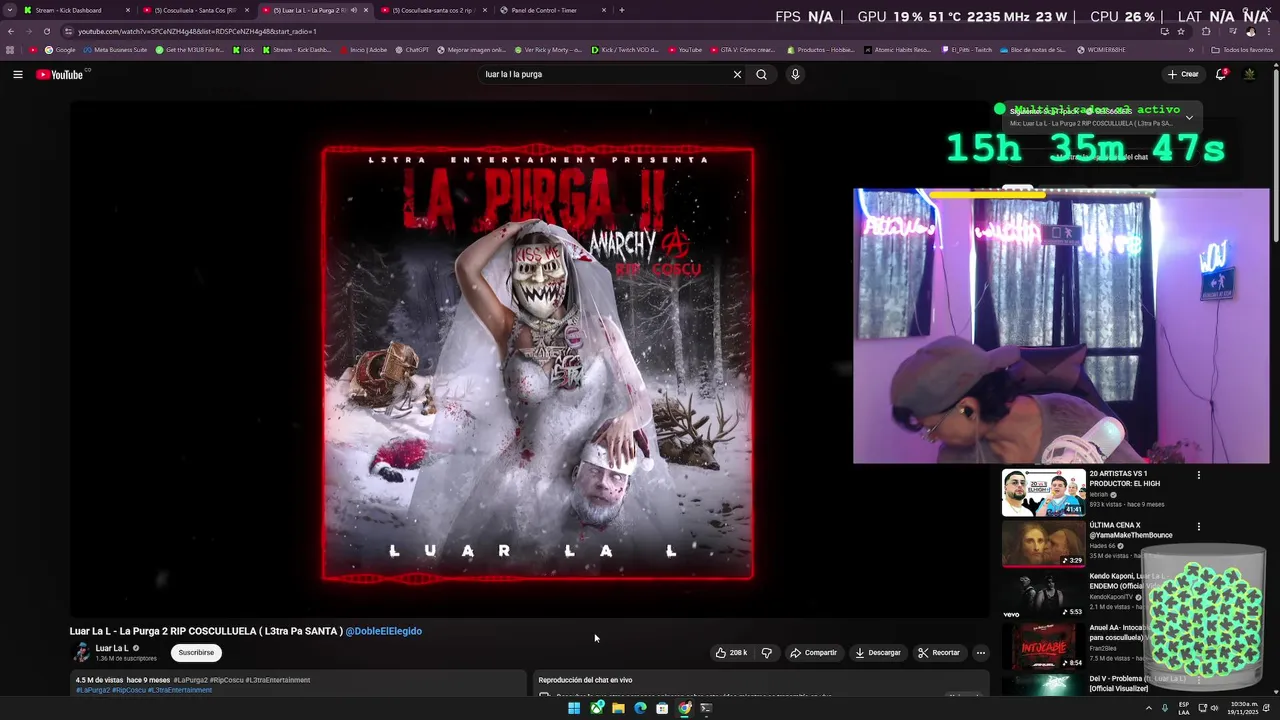Open a new browser tab

point(621,10)
